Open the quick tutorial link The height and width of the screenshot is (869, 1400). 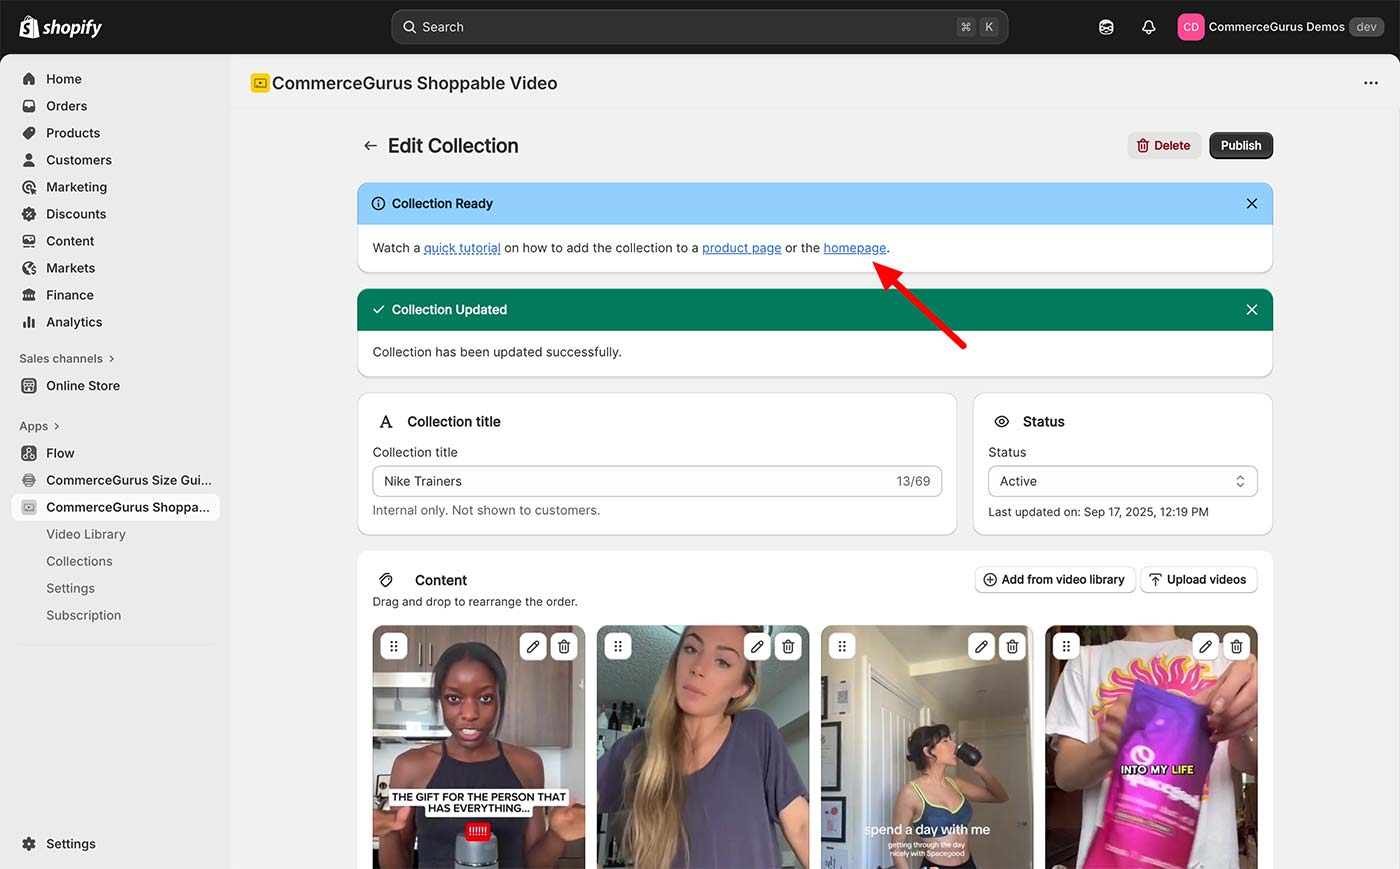(461, 247)
